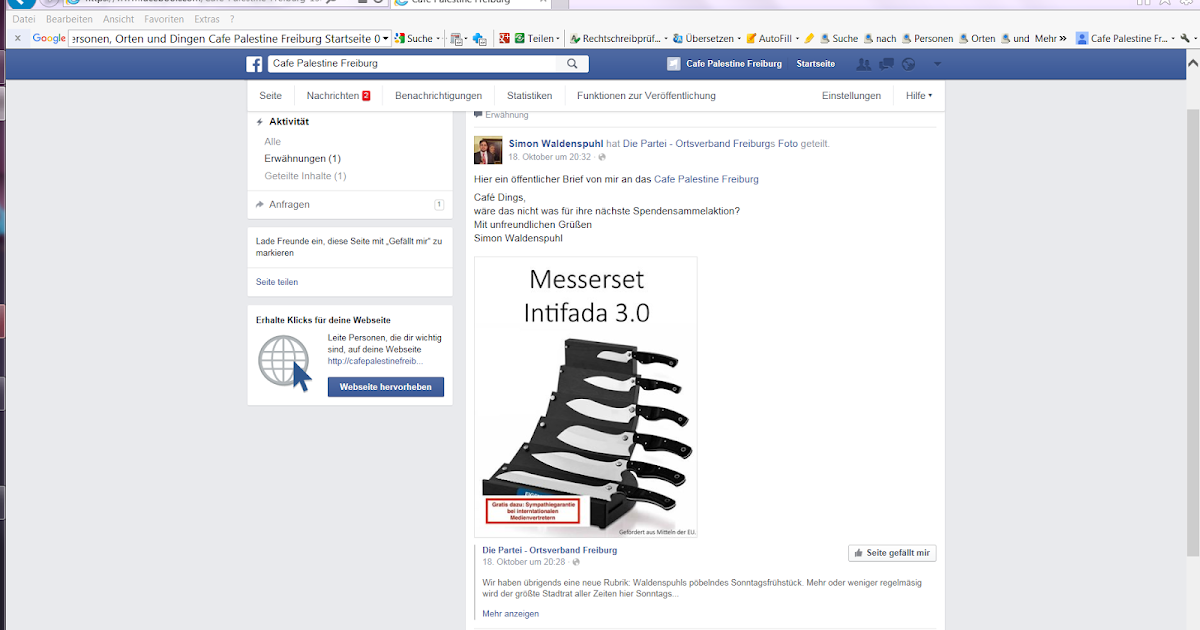Open Die Partei - Ortsverband Freiburg link below image
The image size is (1200, 630).
pos(549,550)
